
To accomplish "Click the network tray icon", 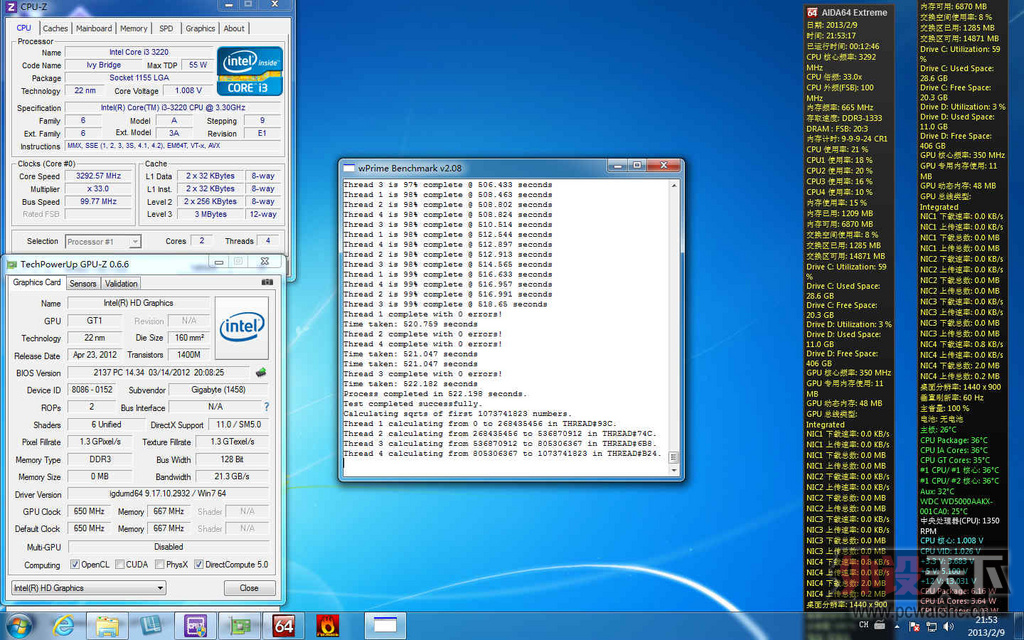I will click(931, 626).
